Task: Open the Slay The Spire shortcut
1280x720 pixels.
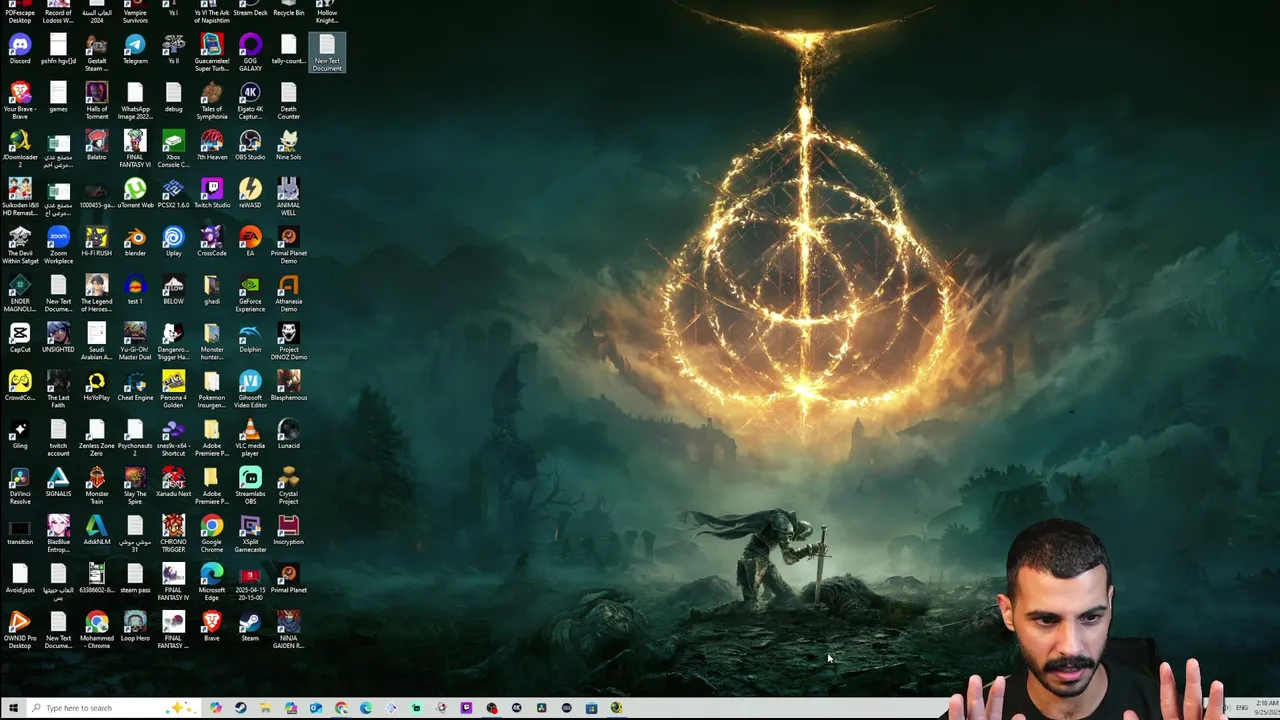Action: (x=135, y=486)
